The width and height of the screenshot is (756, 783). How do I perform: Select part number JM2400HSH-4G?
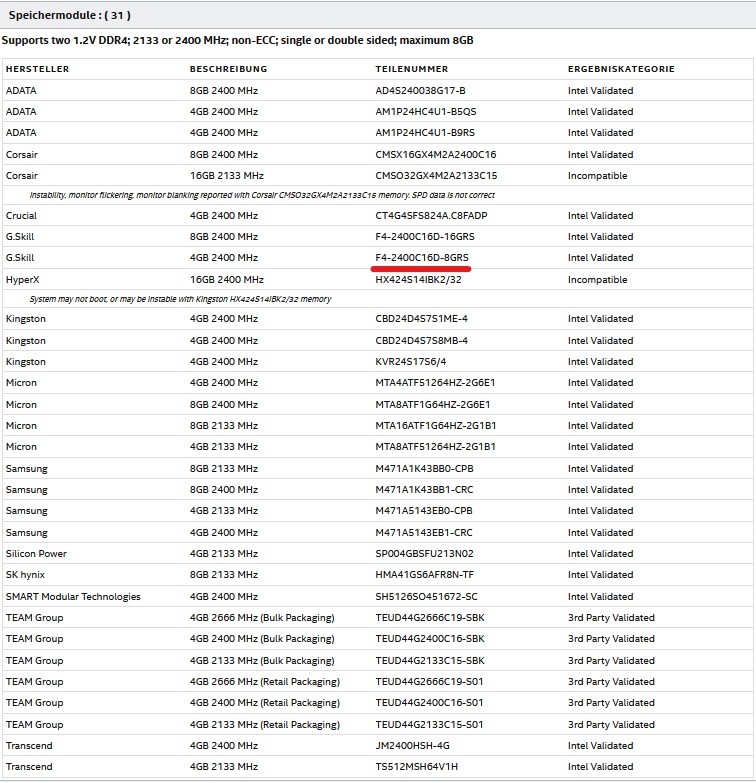click(412, 745)
